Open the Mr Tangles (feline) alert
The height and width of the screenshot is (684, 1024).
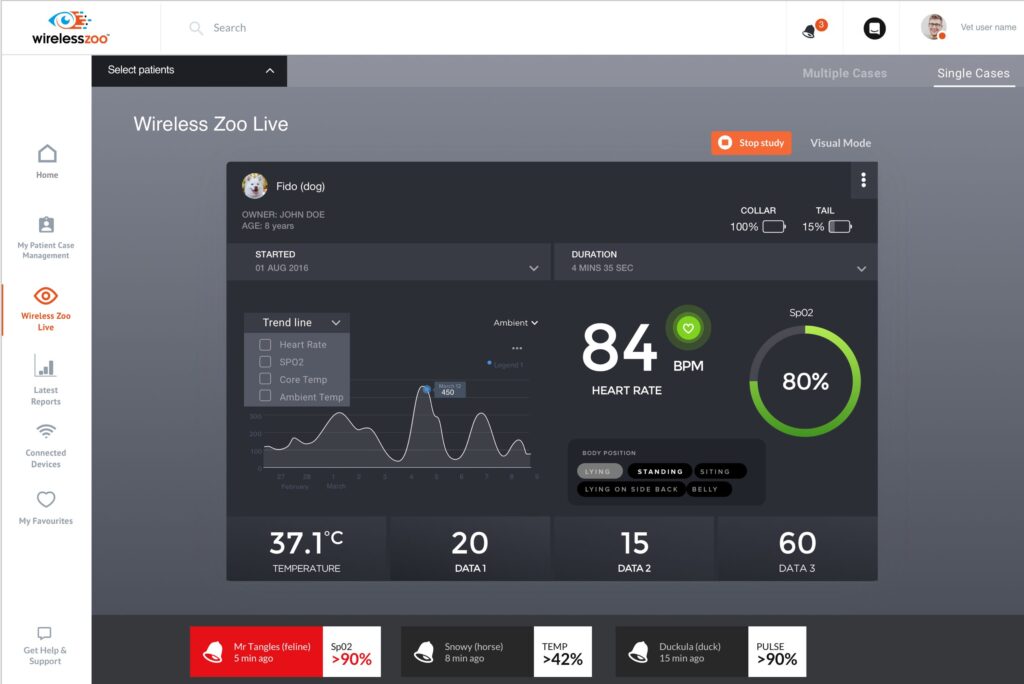point(285,651)
